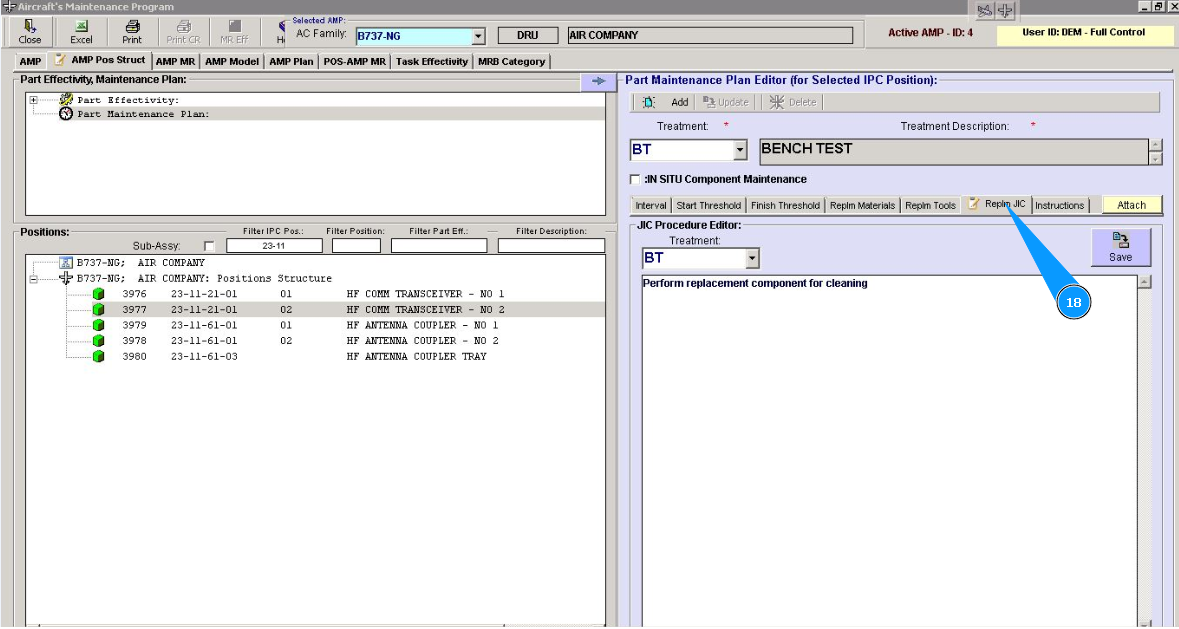The image size is (1179, 629).
Task: Open the JIC Procedure Editor Treatment dropdown
Action: [x=752, y=259]
